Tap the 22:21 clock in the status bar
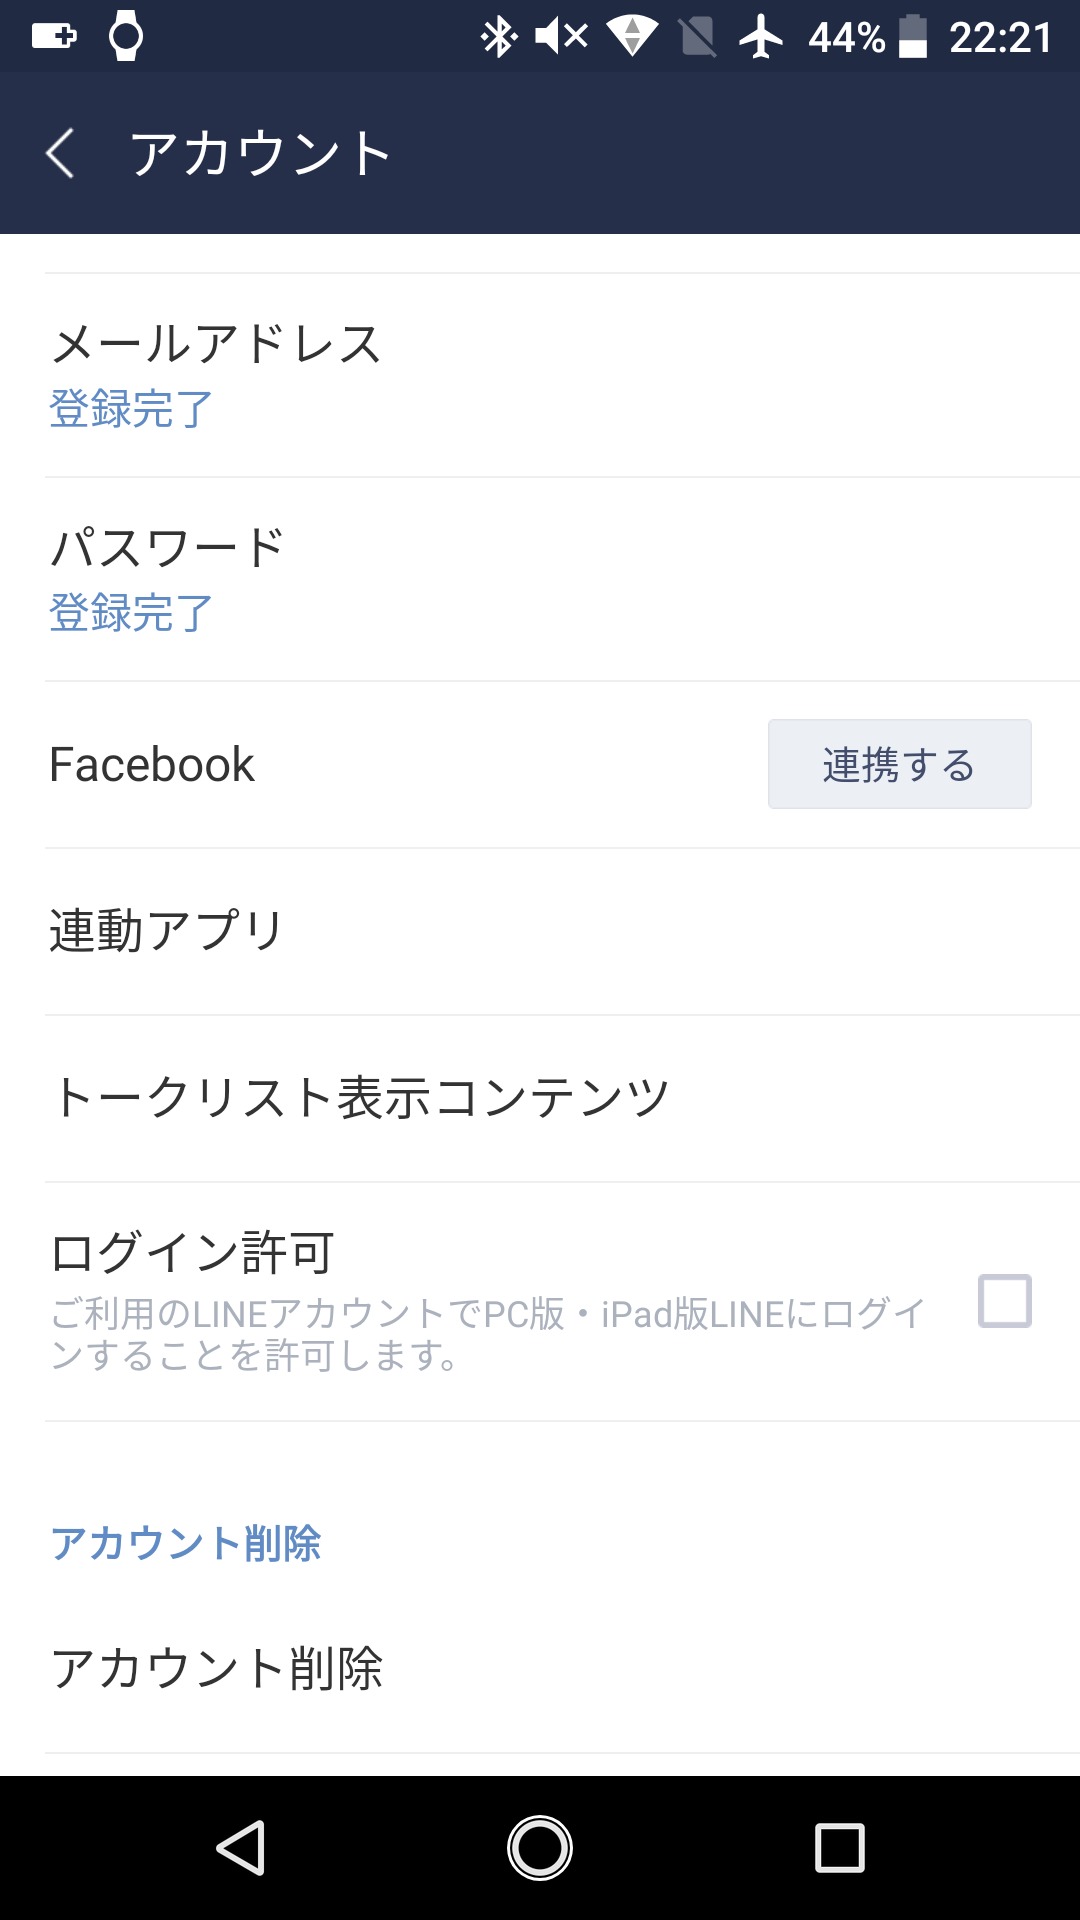Screen dimensions: 1080x1920 point(1000,38)
